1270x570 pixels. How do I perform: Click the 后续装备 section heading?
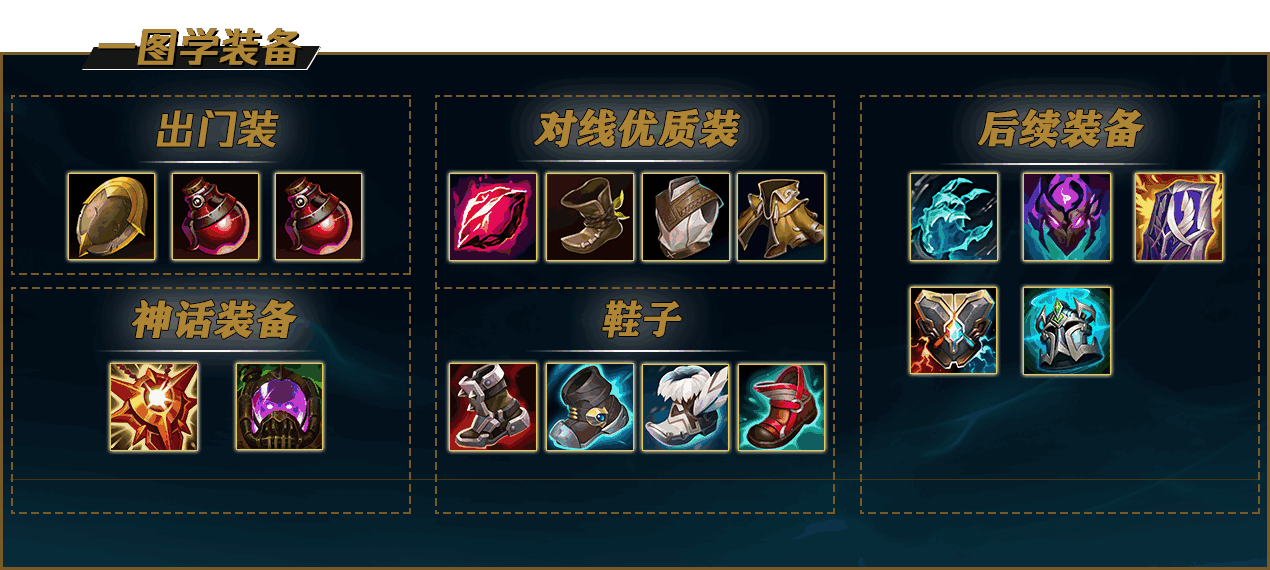(x=1060, y=130)
